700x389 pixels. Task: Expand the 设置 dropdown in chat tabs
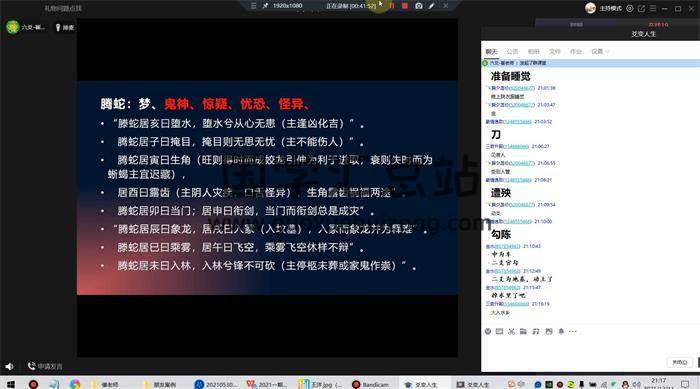pyautogui.click(x=600, y=52)
